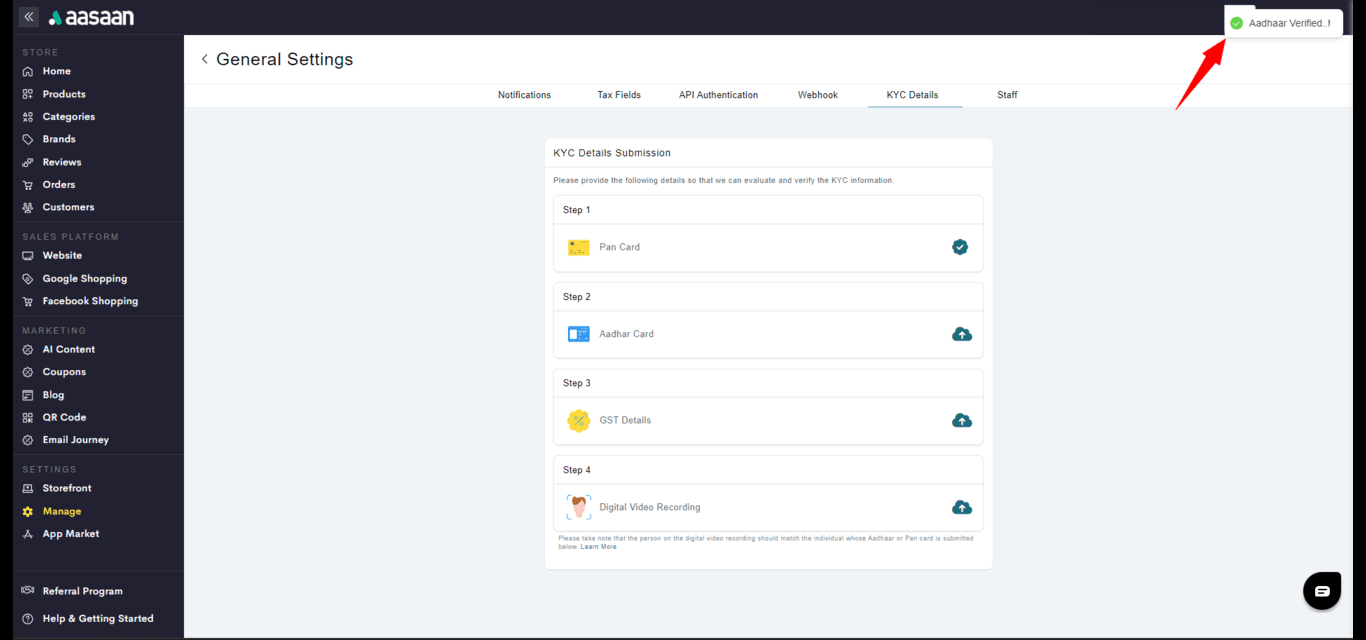Click the aasaan logo in header
Viewport: 1366px width, 640px height.
[x=91, y=18]
